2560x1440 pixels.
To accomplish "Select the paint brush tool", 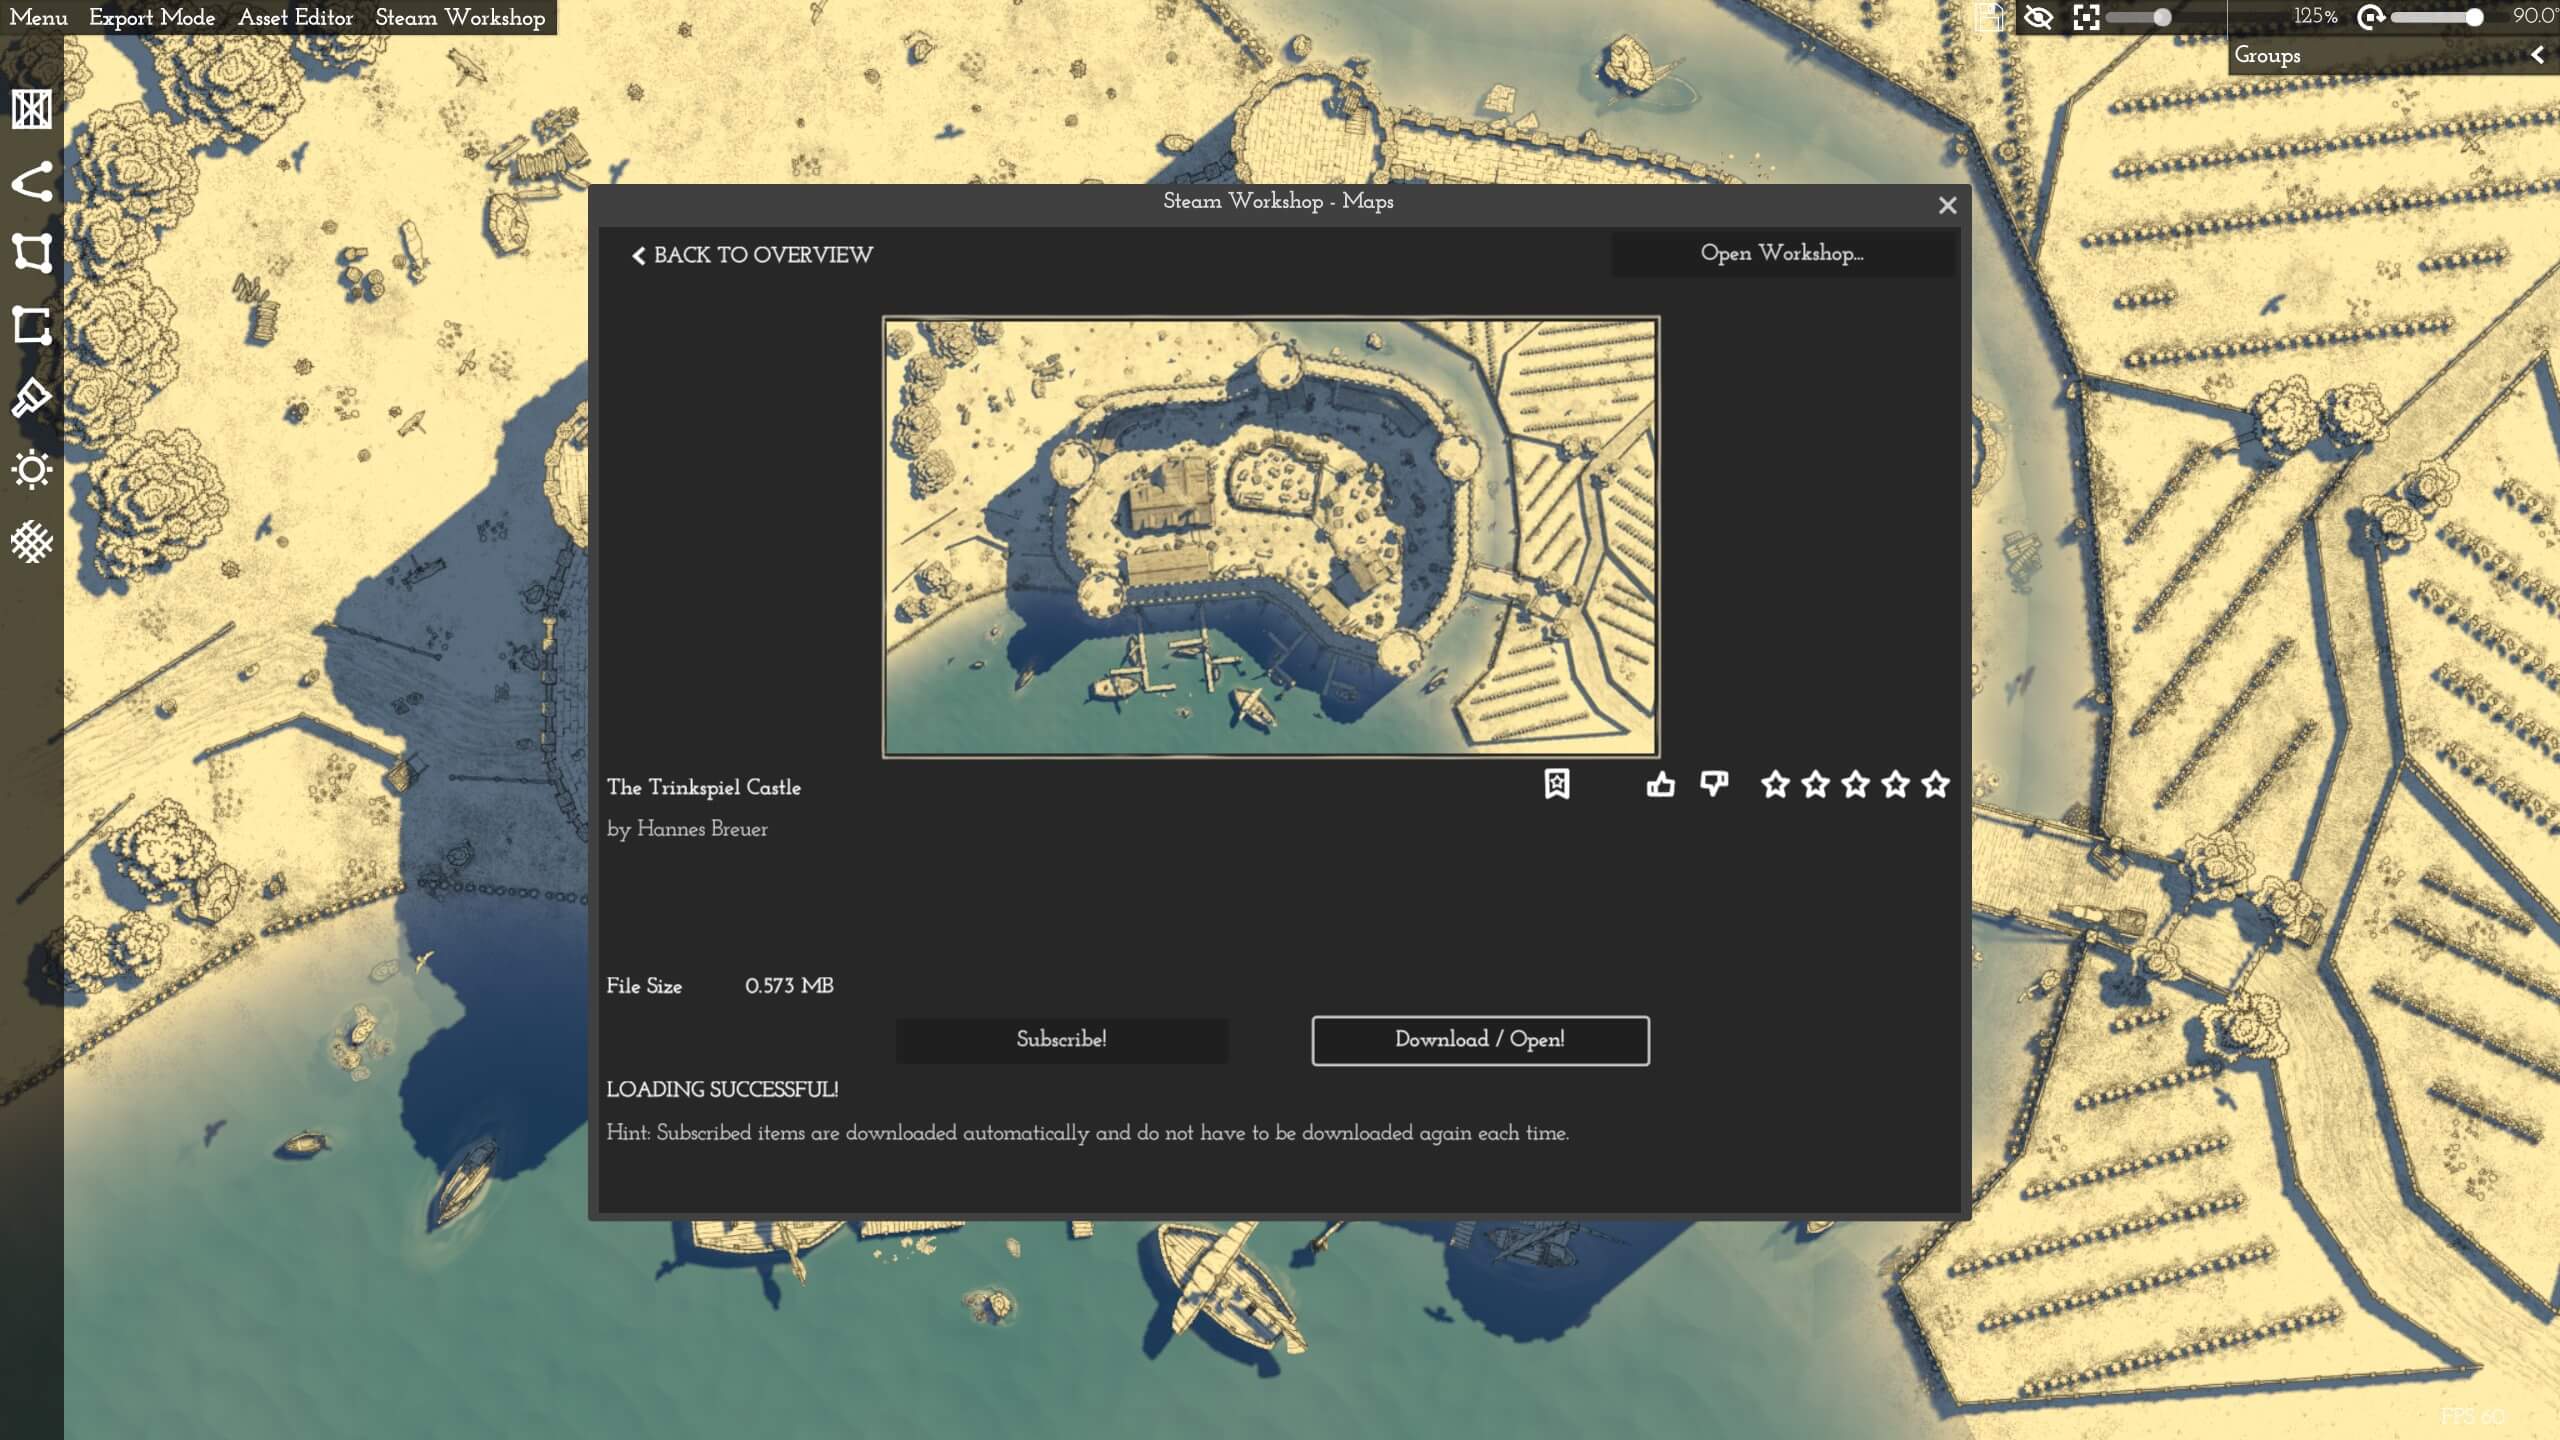I will click(31, 397).
